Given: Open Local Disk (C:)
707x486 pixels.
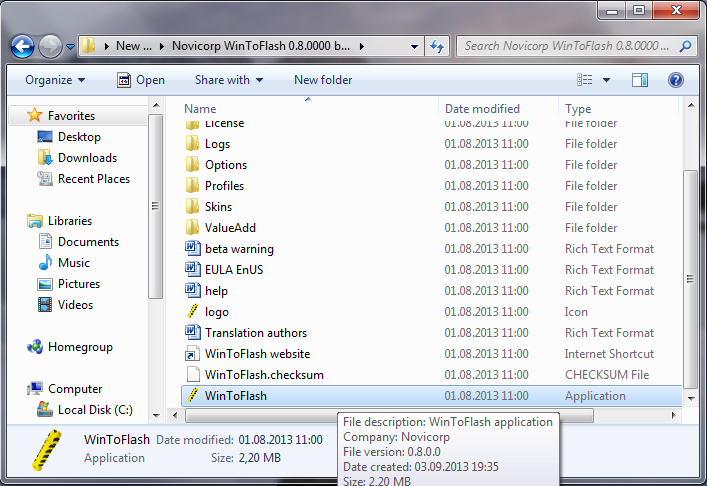Looking at the screenshot, I should 95,410.
